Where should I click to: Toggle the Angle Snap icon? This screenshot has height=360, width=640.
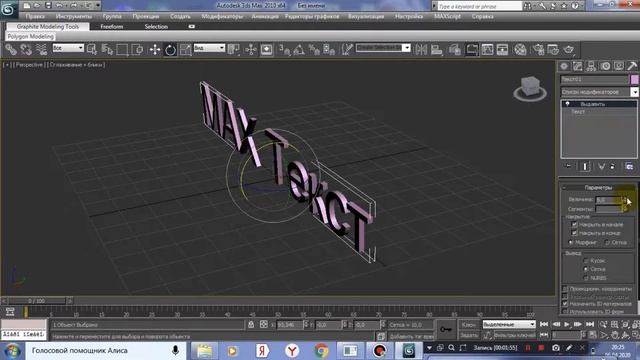pyautogui.click(x=299, y=50)
